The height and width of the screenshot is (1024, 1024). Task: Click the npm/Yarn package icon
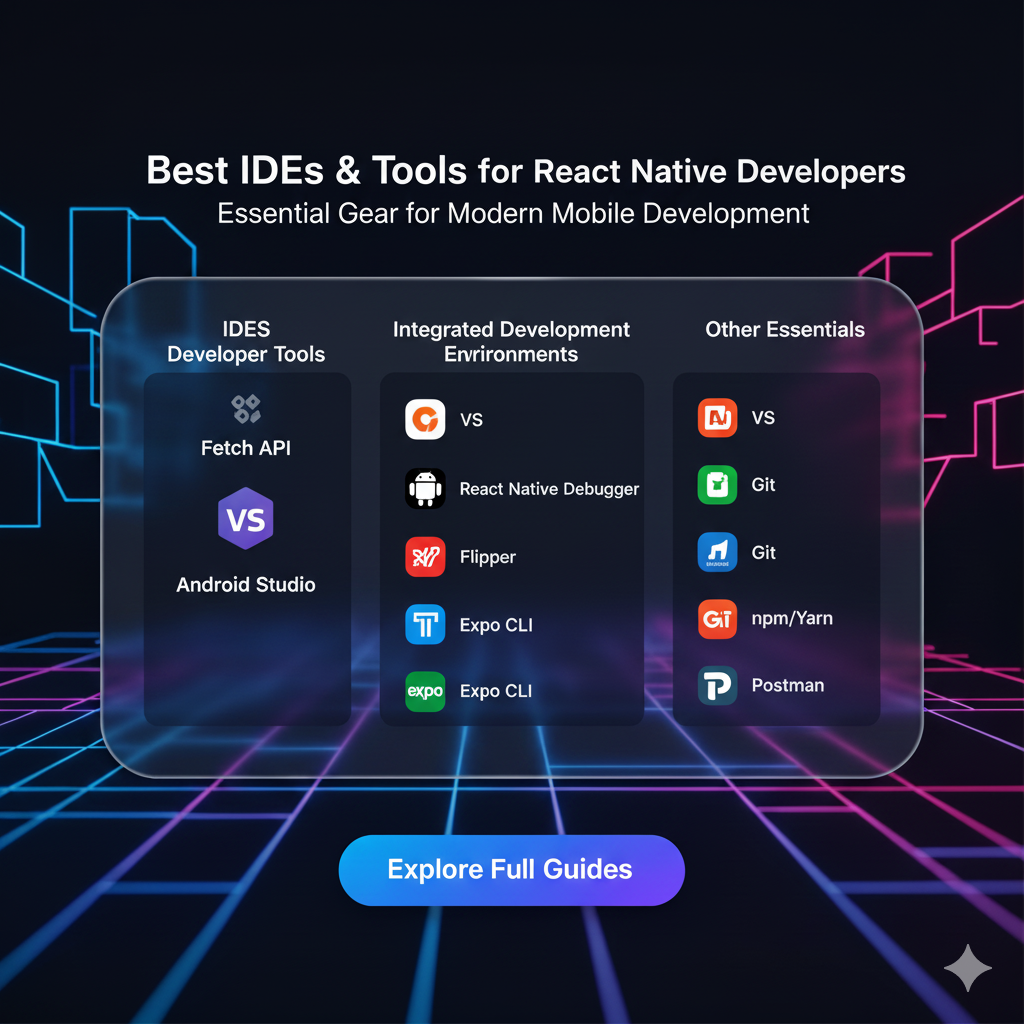(x=716, y=619)
